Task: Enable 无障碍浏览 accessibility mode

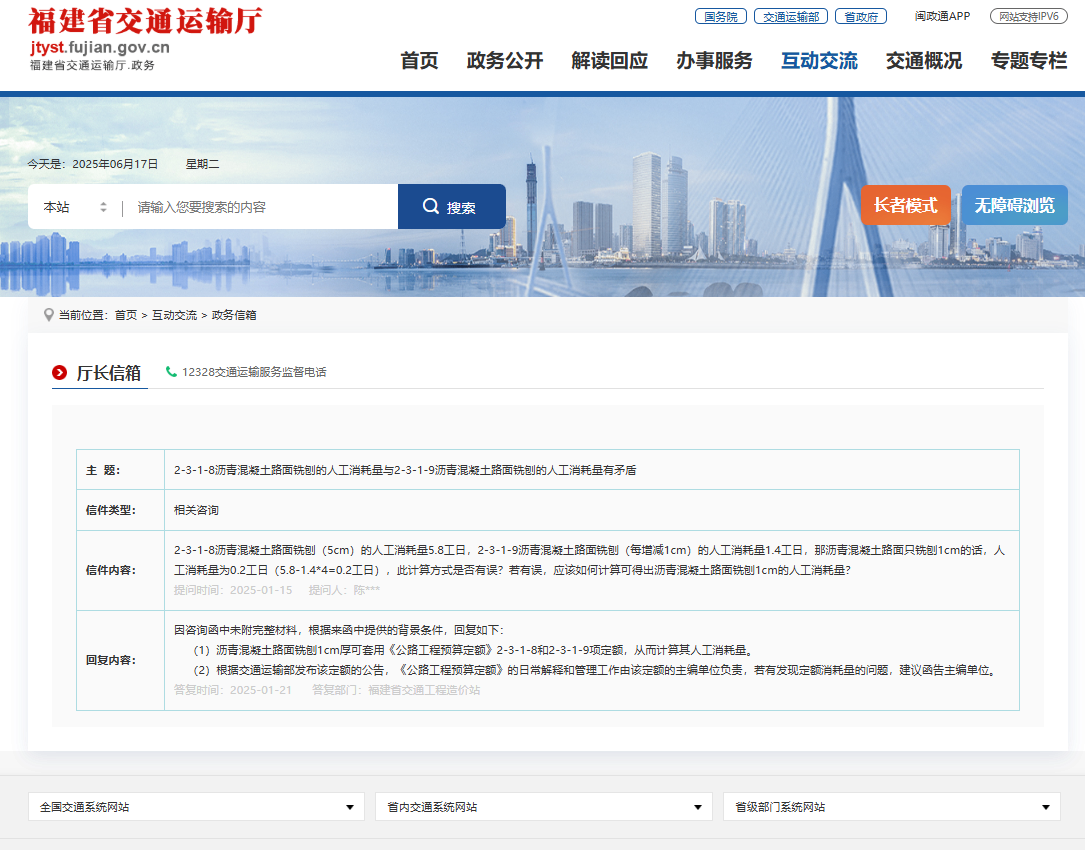Action: [1016, 205]
